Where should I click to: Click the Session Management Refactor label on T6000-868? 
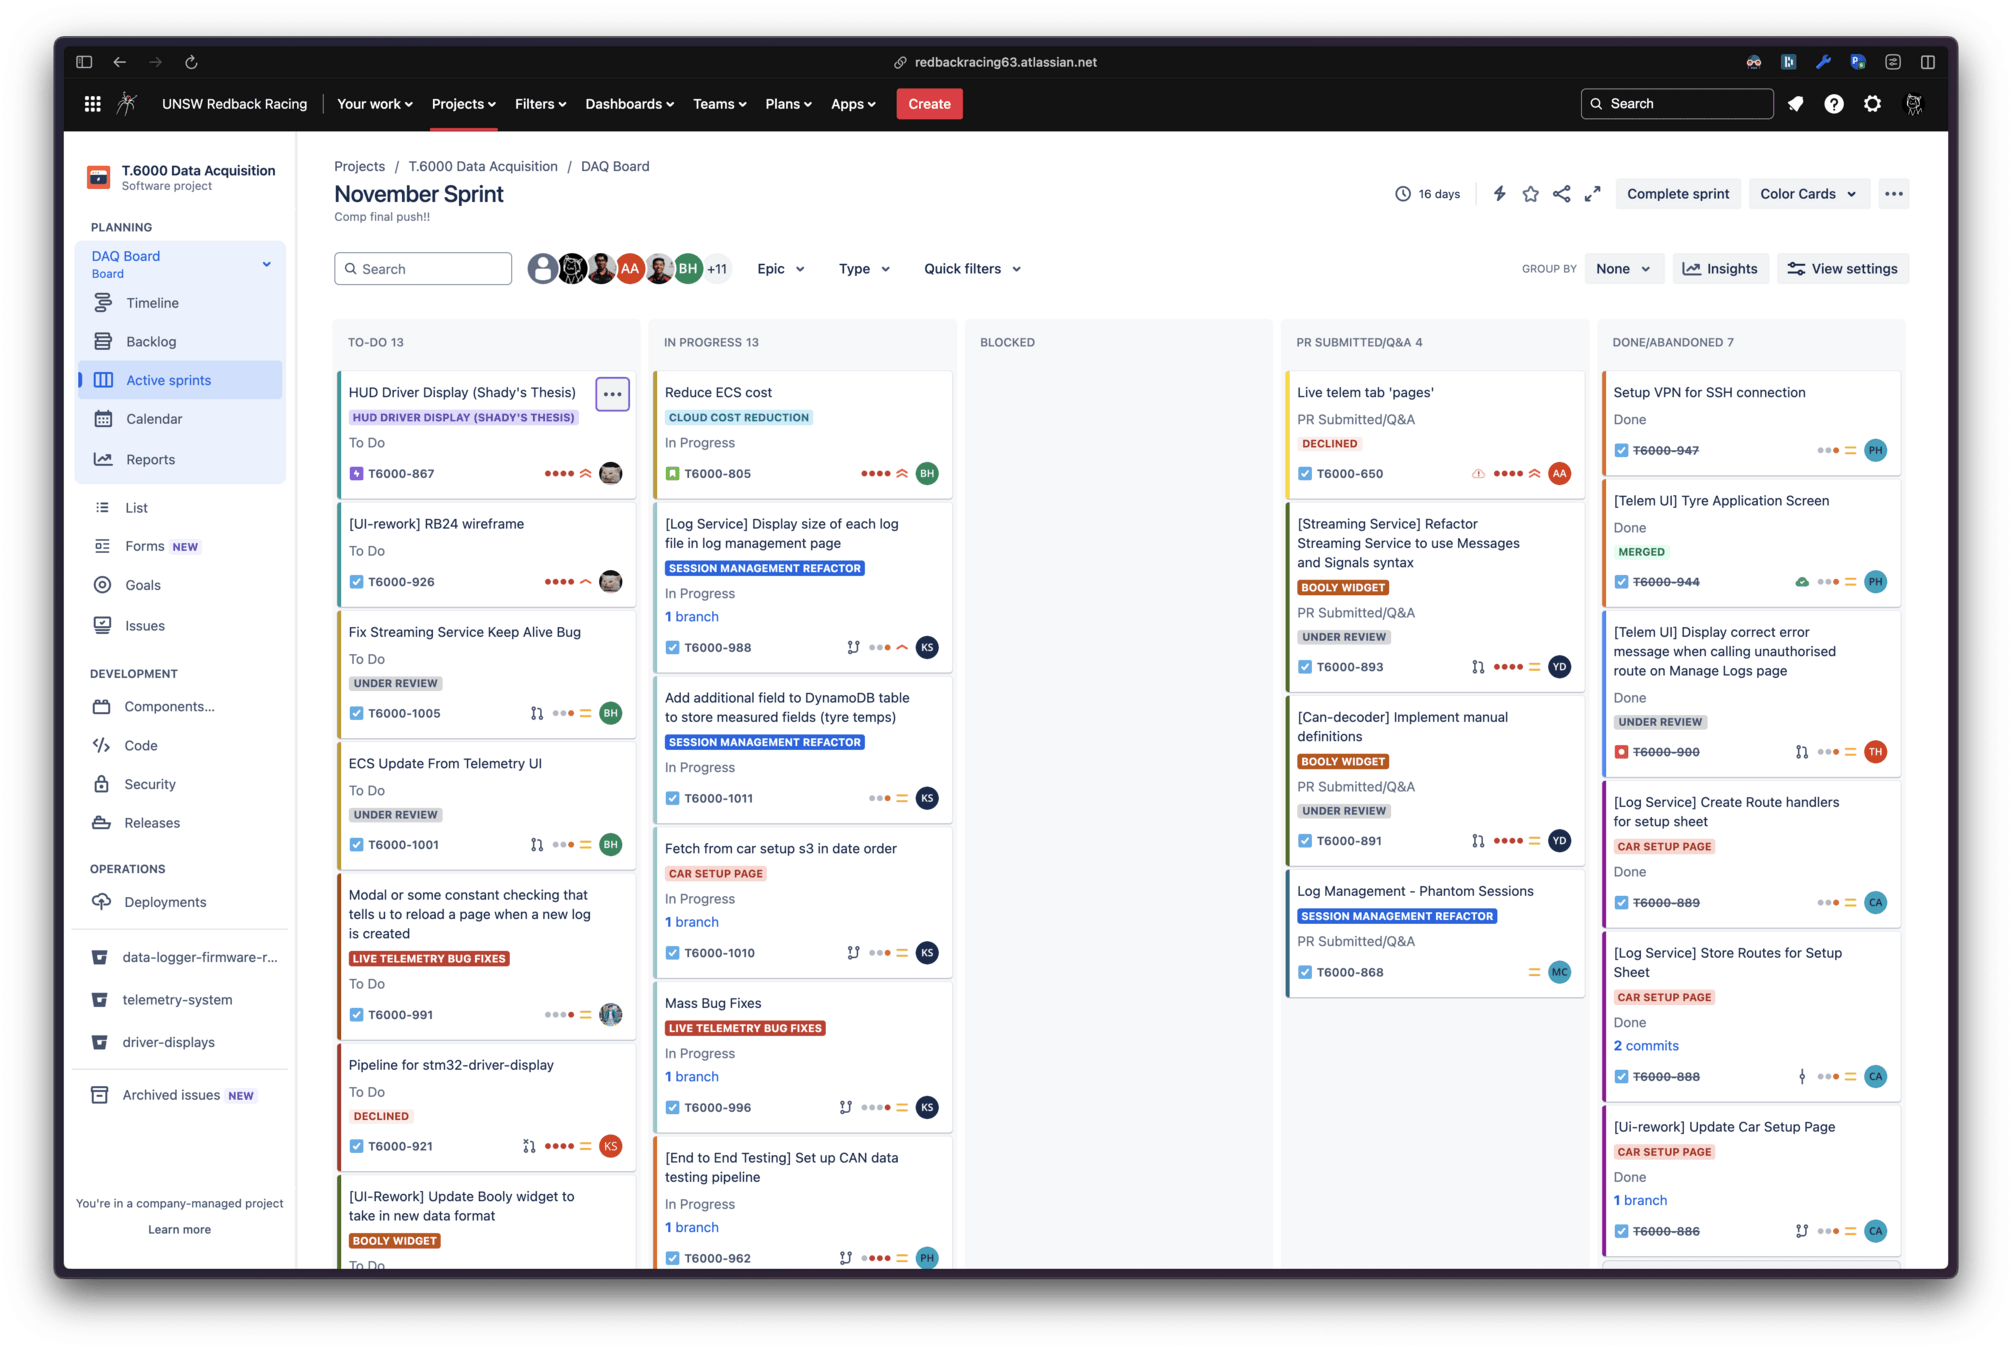(x=1396, y=916)
